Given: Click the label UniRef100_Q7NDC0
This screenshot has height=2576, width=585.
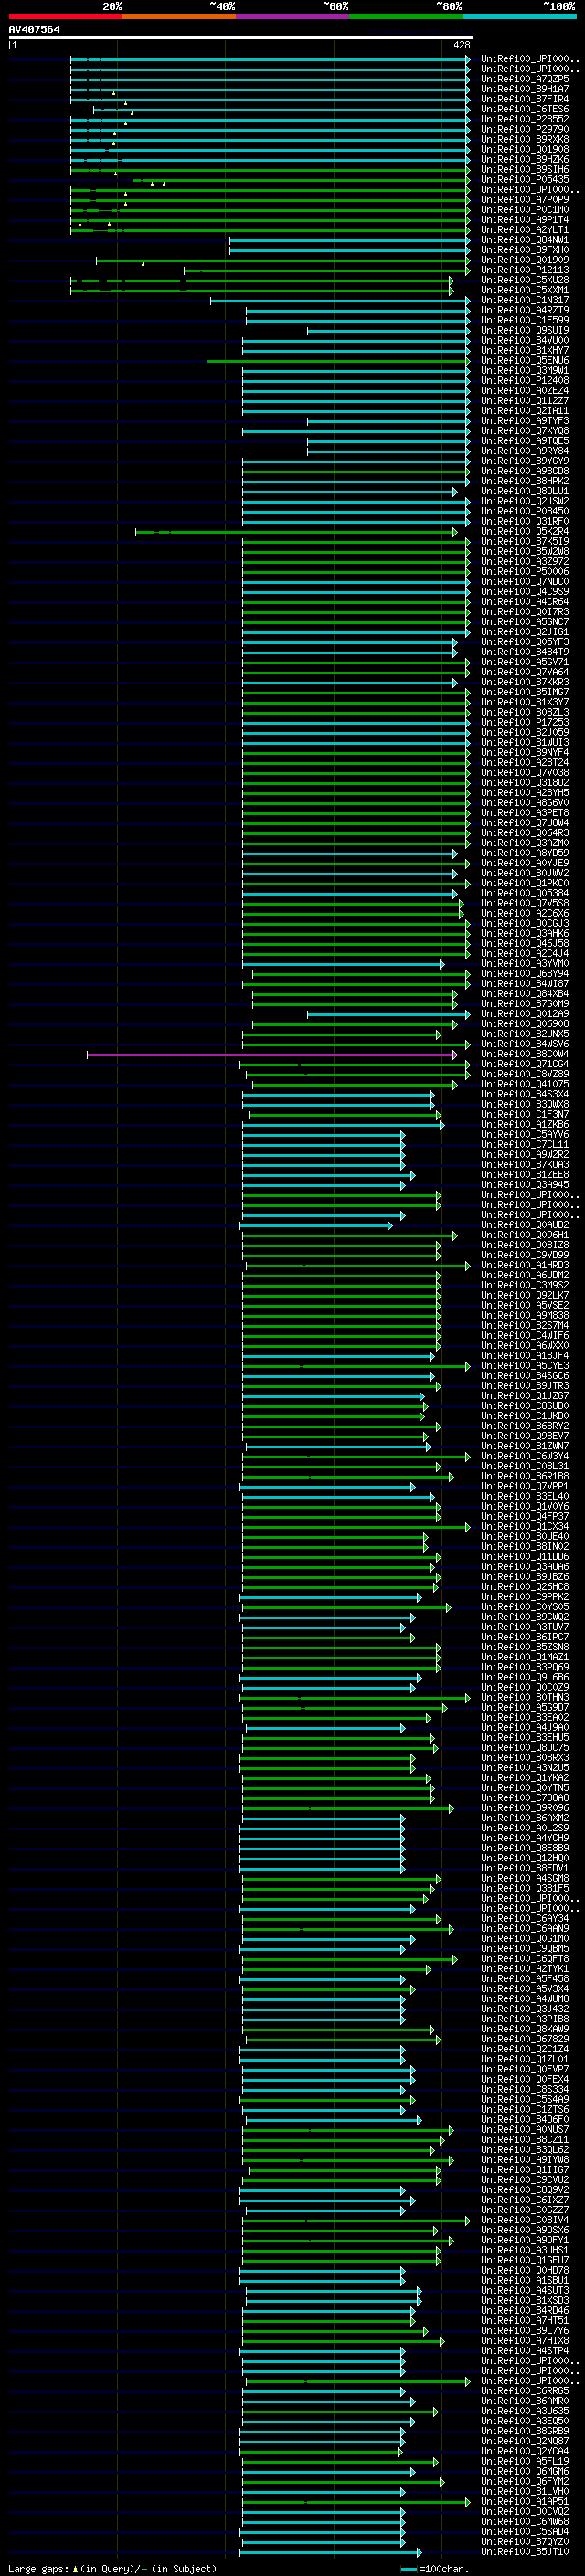Looking at the screenshot, I should pos(525,582).
